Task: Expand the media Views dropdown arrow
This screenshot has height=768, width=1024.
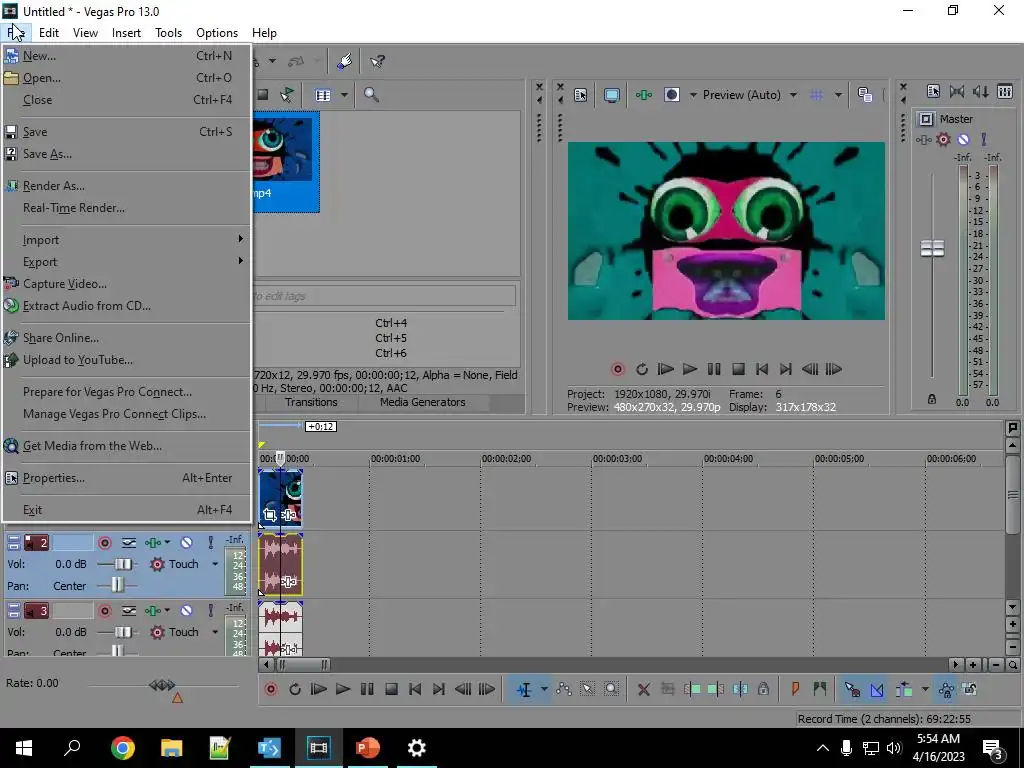Action: [344, 95]
